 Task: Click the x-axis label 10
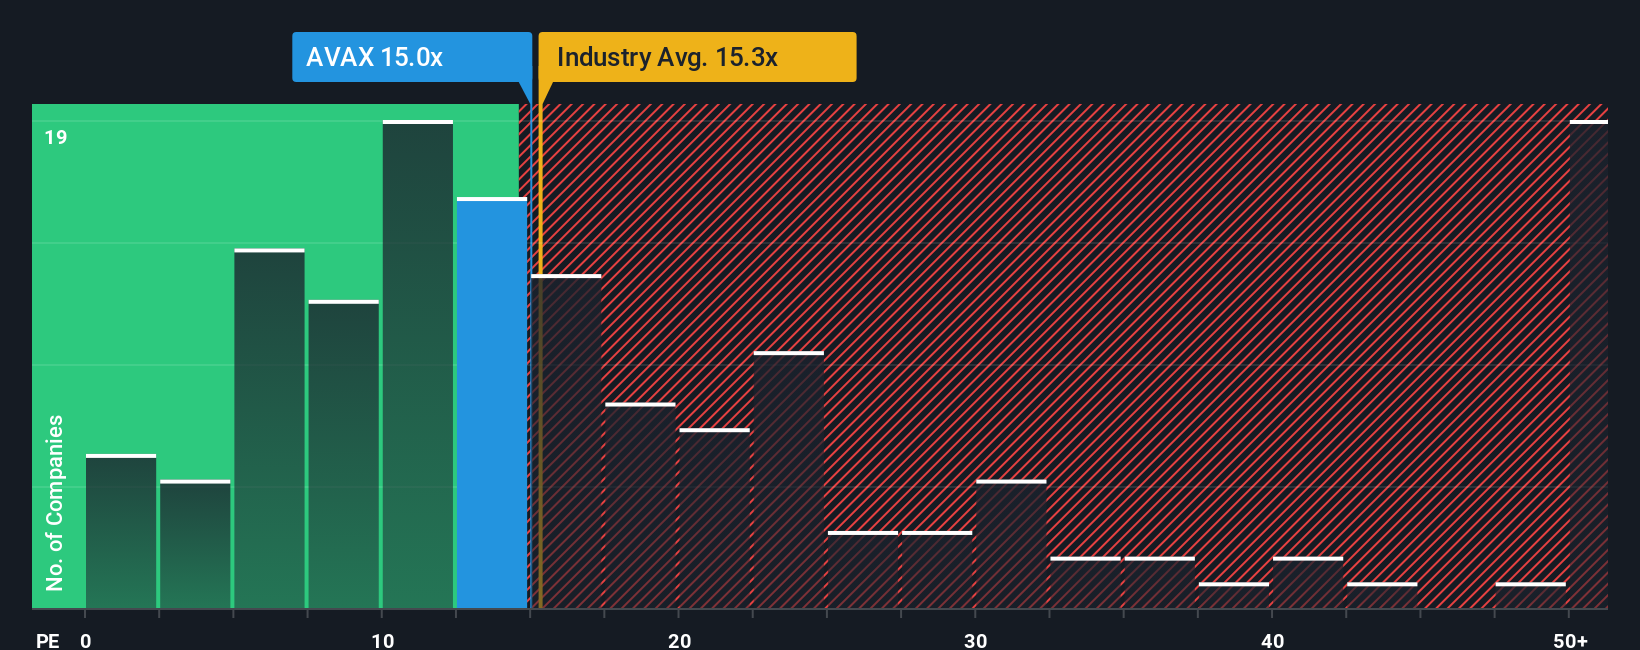click(x=382, y=640)
